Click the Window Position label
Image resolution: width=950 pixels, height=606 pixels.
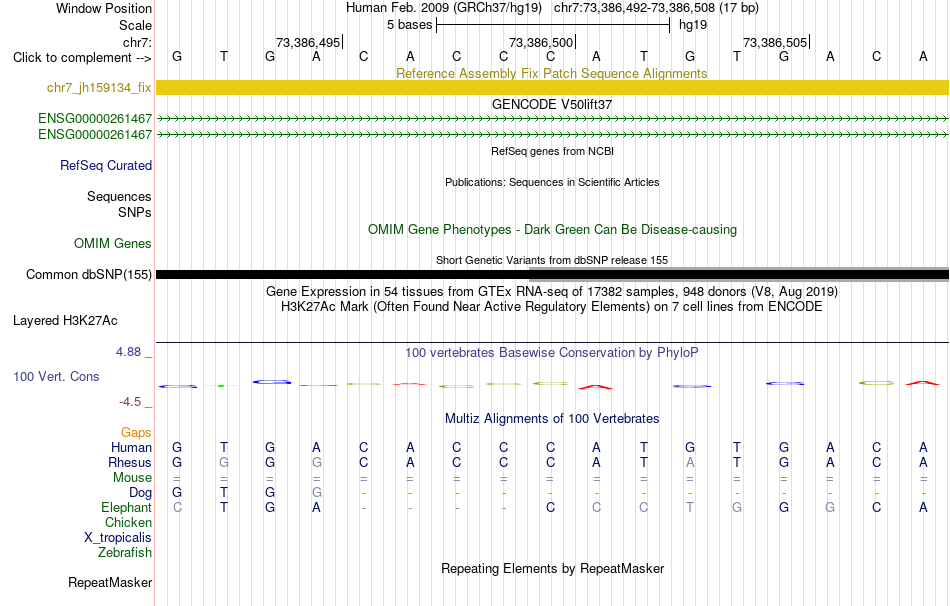pyautogui.click(x=104, y=8)
